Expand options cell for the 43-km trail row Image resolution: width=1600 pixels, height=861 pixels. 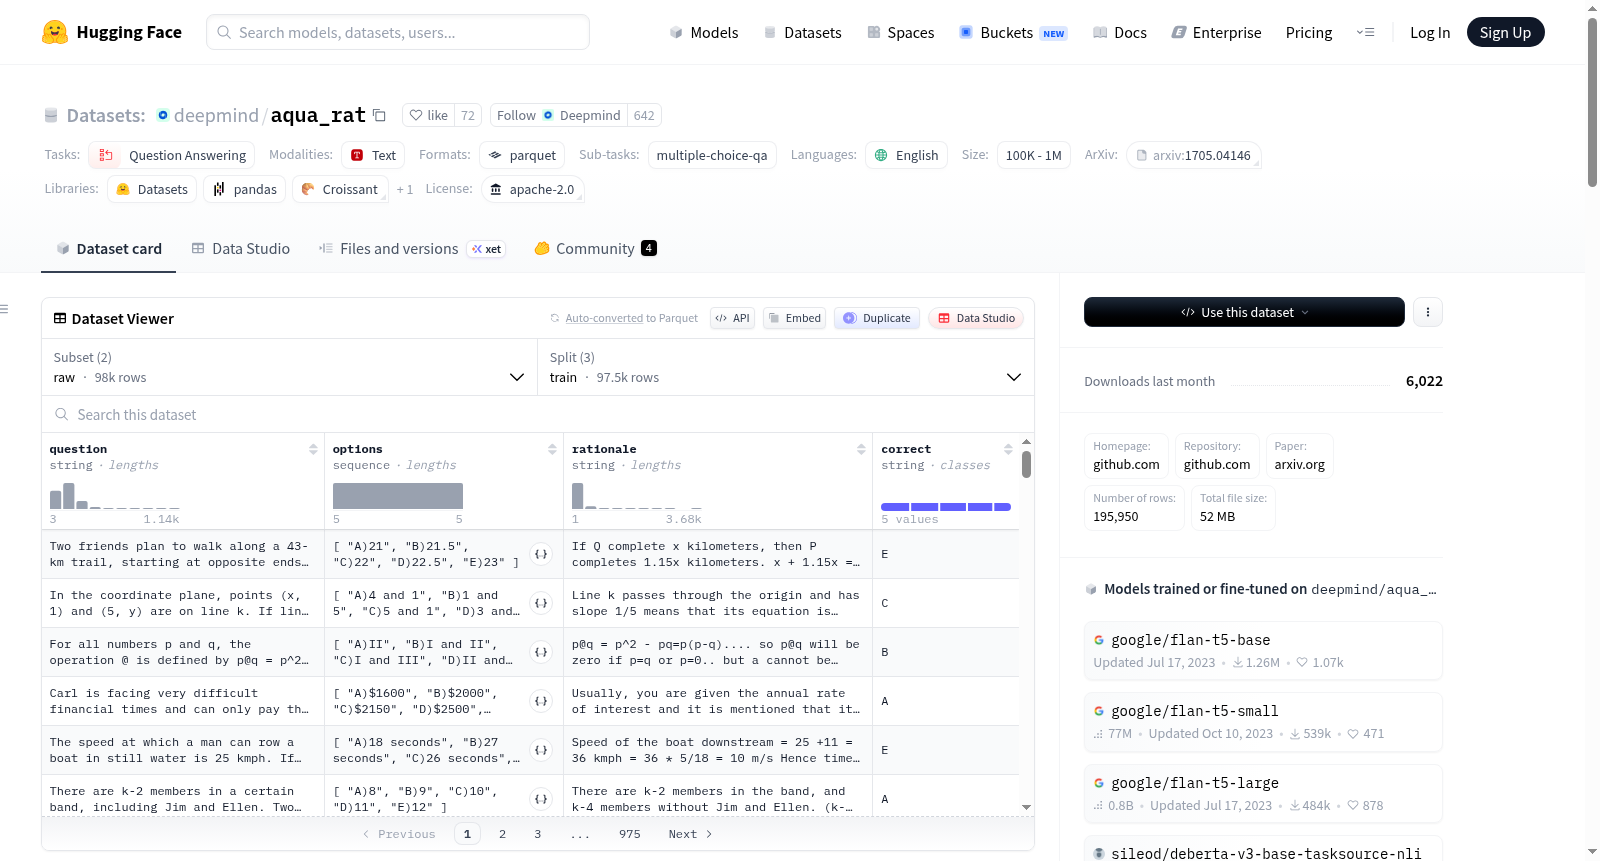[541, 554]
